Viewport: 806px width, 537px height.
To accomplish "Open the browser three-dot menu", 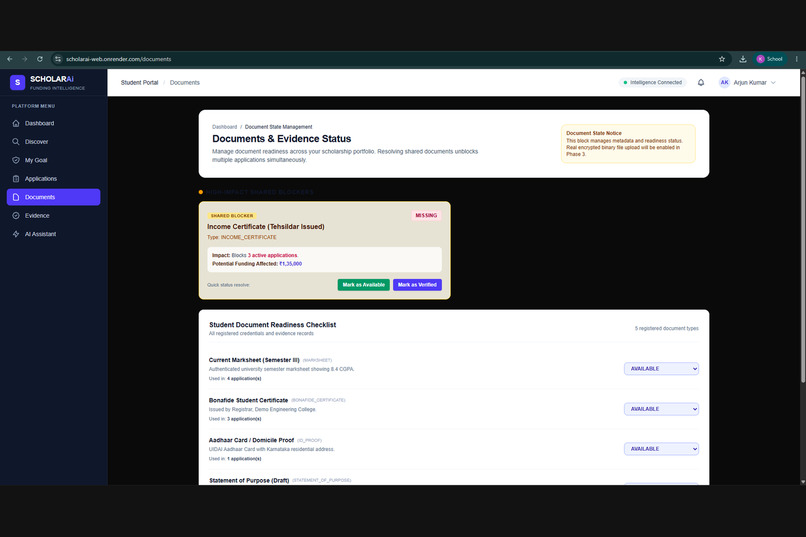I will (x=797, y=59).
